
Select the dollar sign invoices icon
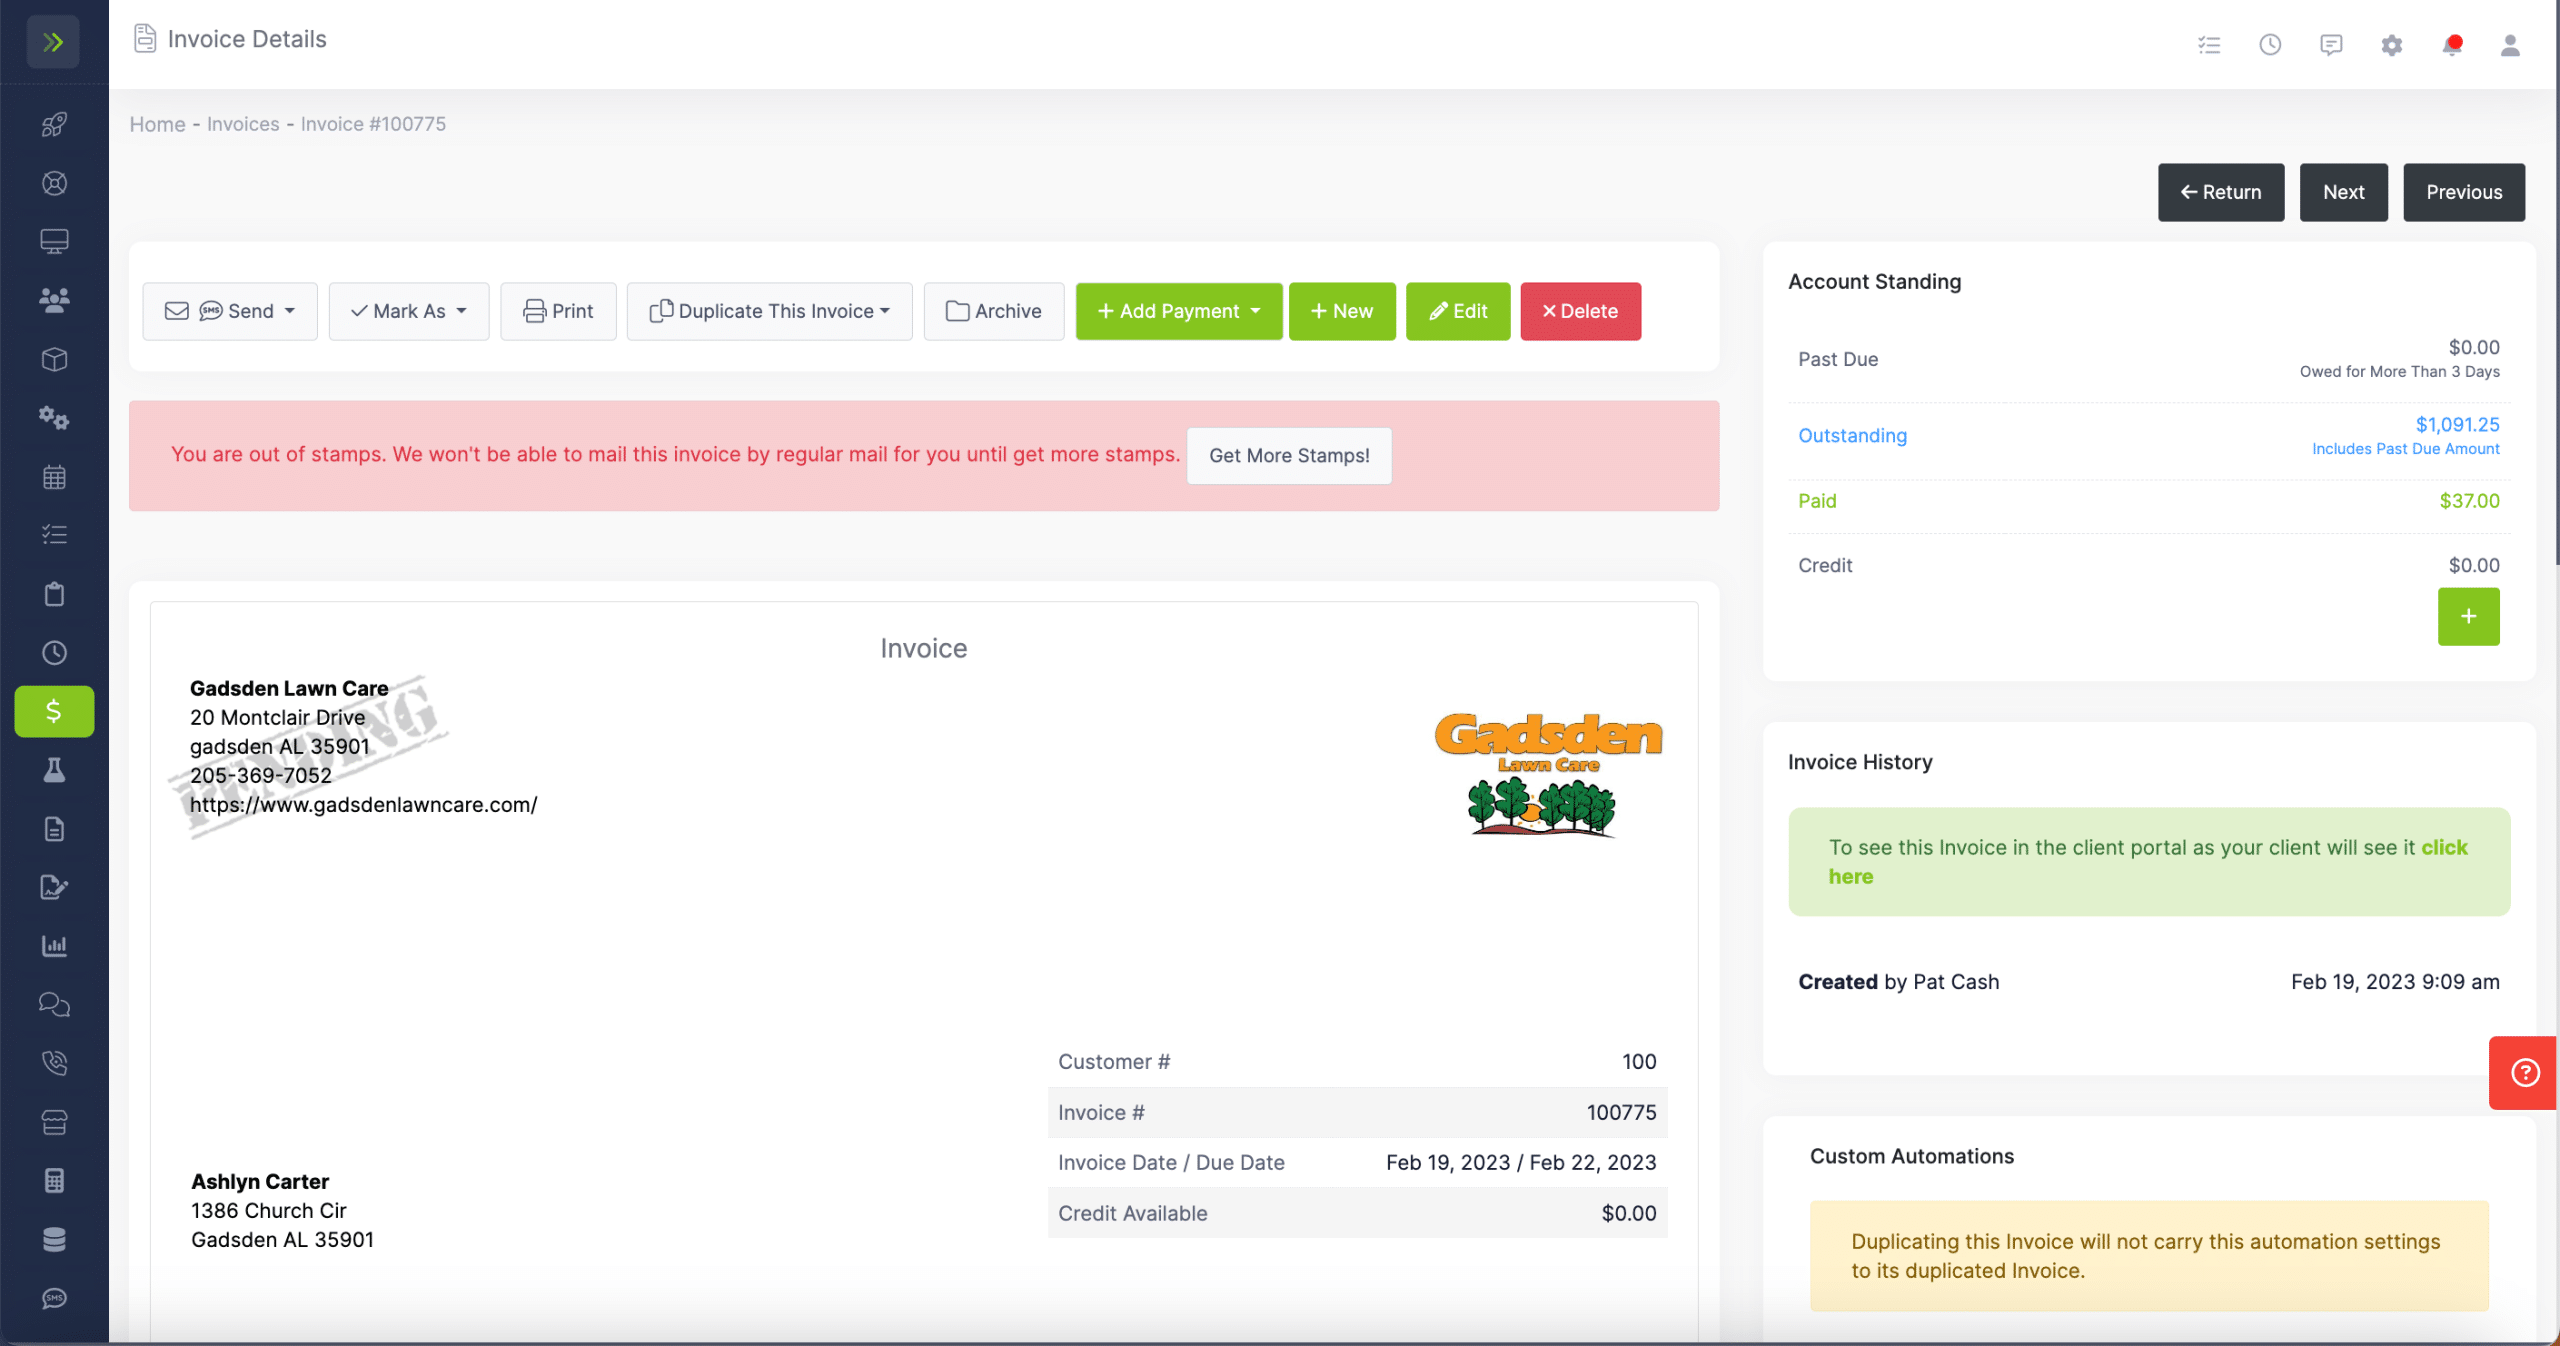pyautogui.click(x=54, y=711)
